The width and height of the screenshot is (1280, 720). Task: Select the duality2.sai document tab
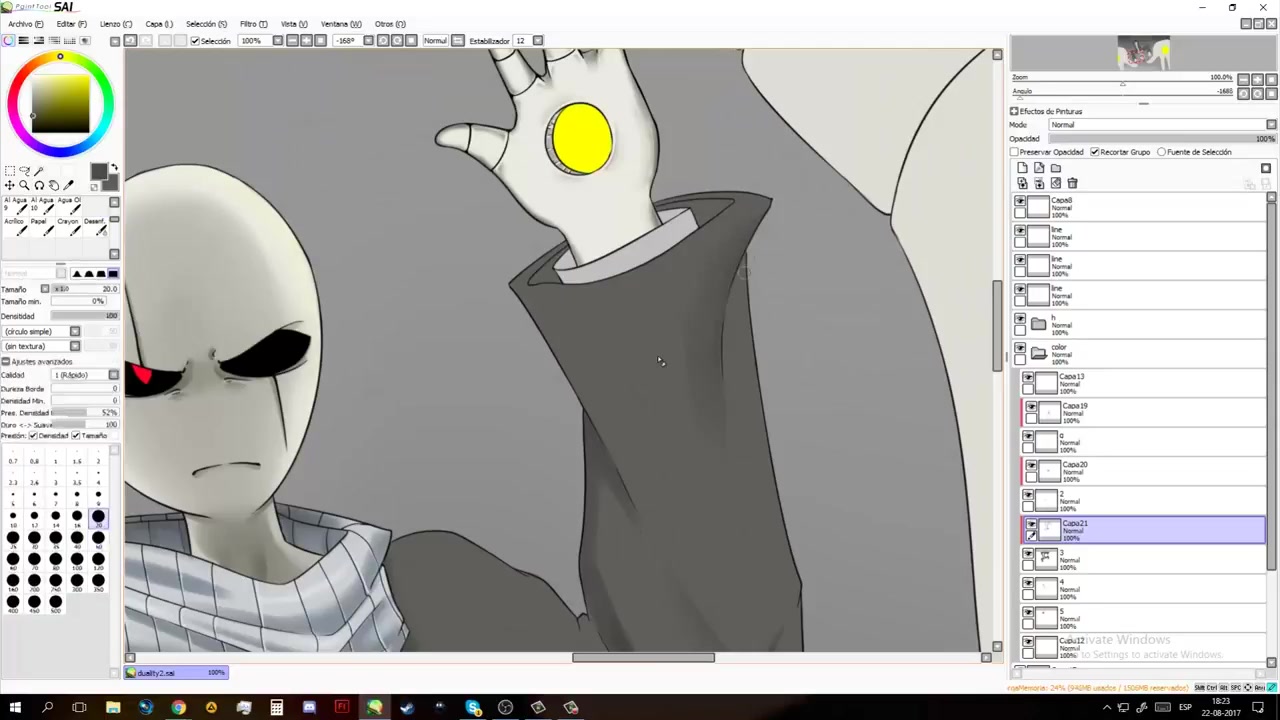(178, 673)
